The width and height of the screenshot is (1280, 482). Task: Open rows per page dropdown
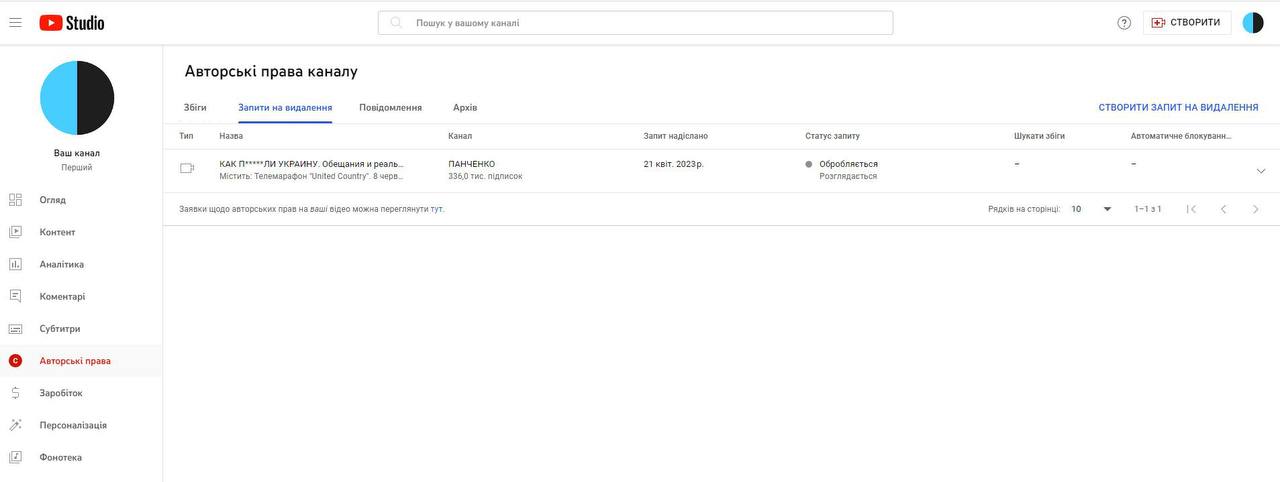point(1092,209)
